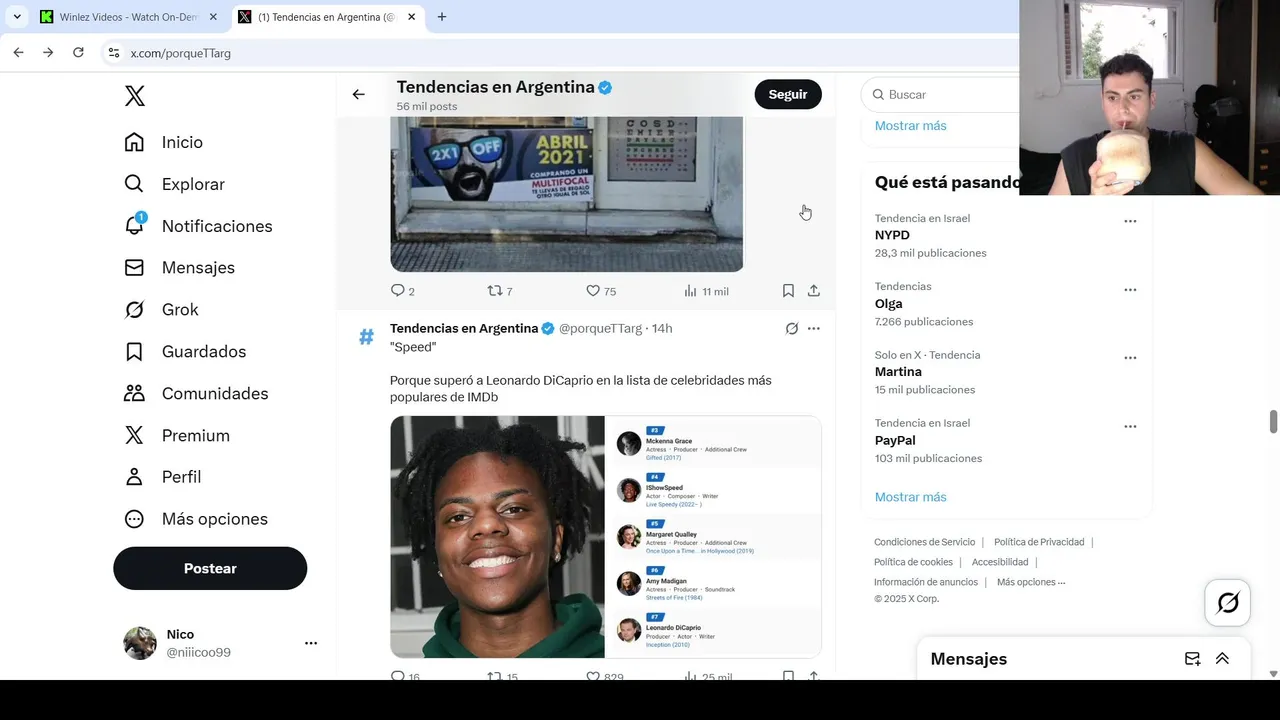Viewport: 1280px width, 720px height.
Task: Click Mostrar más above Qué está pasando
Action: (910, 126)
